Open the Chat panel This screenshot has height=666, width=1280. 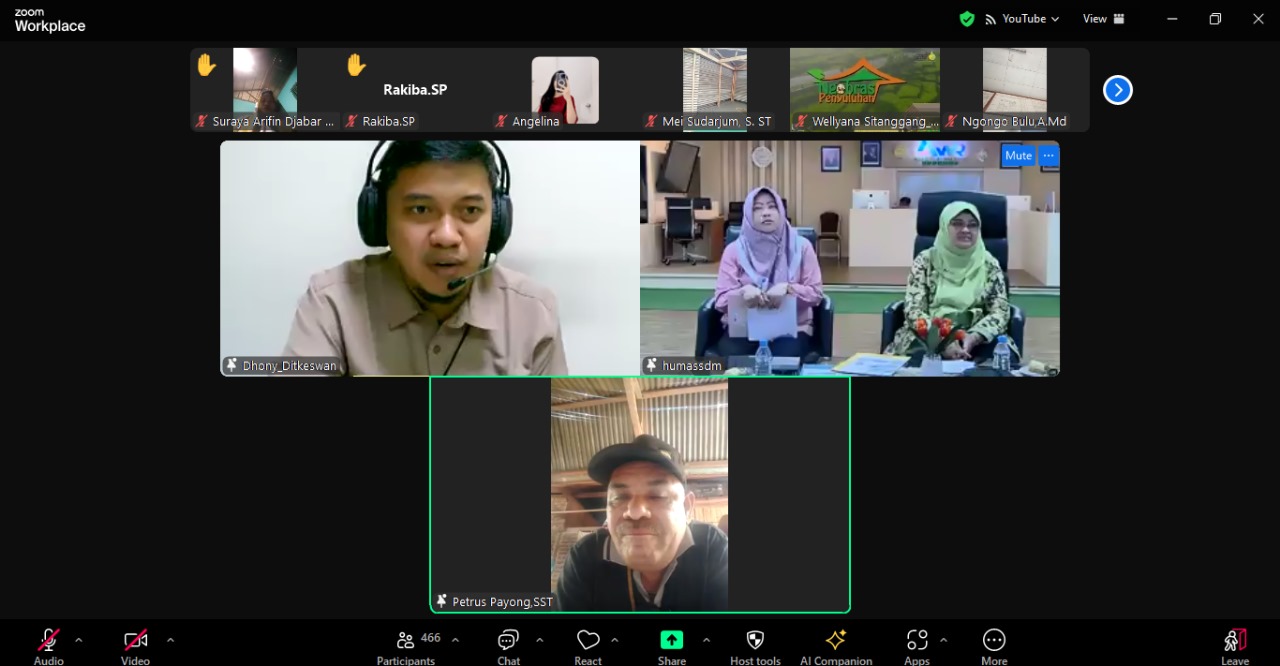click(x=508, y=641)
